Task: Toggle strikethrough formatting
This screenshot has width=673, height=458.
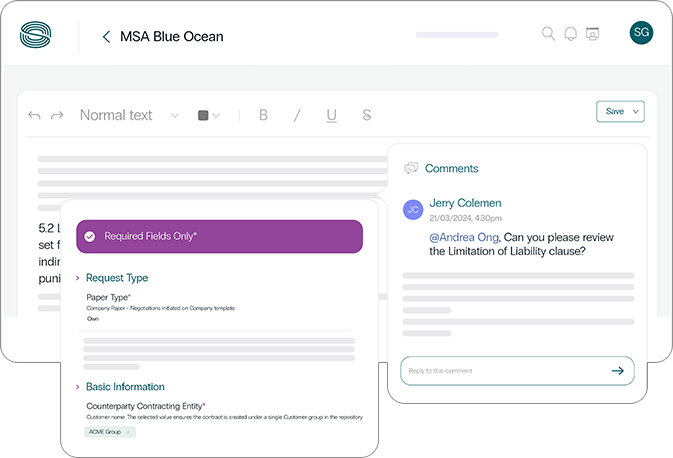Action: click(367, 115)
